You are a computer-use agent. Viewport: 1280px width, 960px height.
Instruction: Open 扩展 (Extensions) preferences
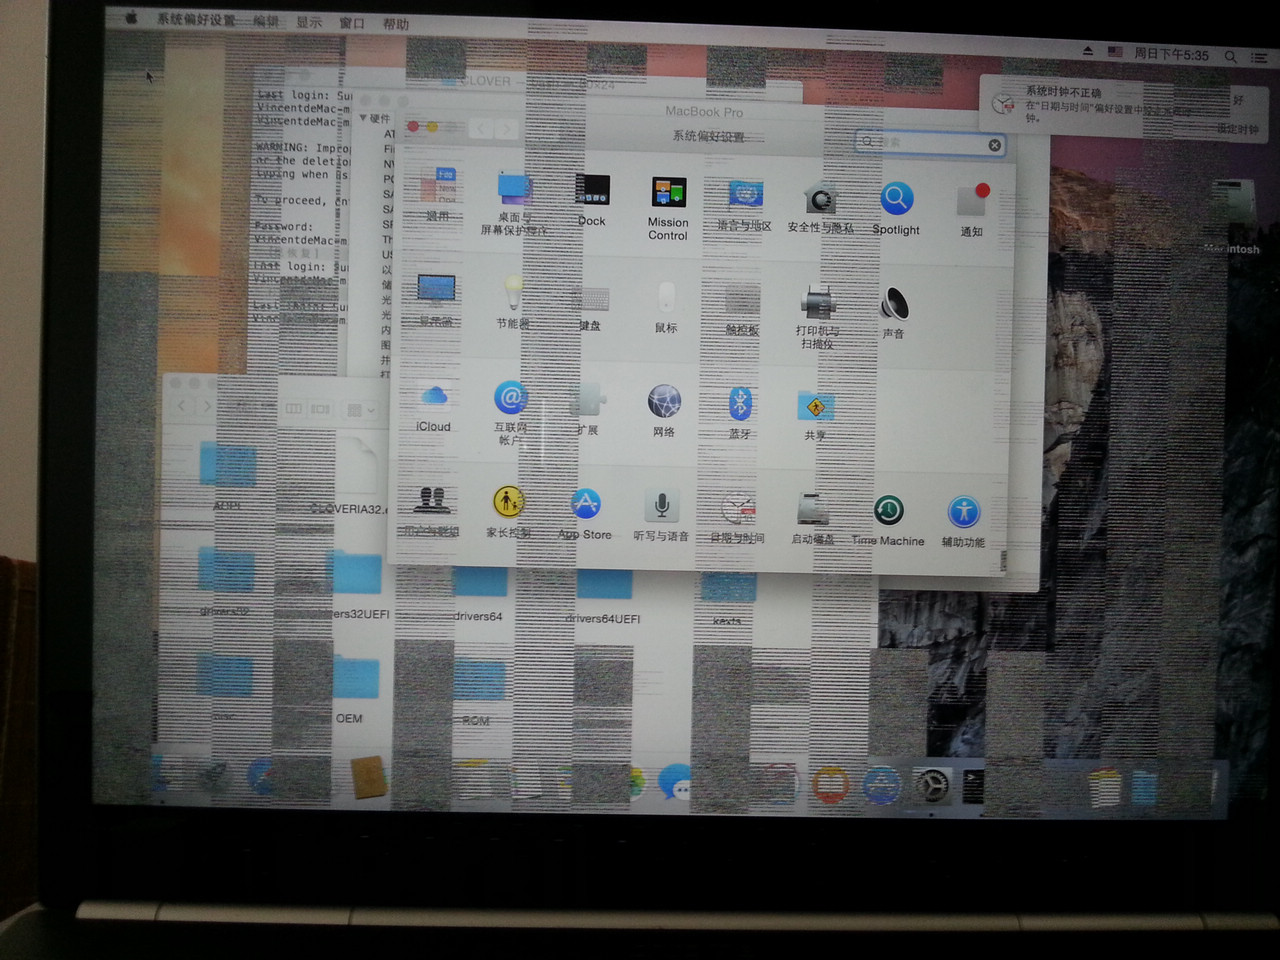(588, 409)
